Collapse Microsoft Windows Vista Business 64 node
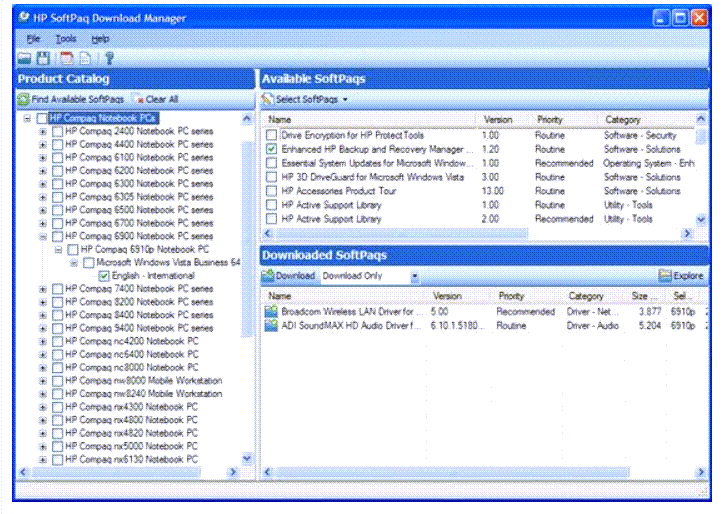The height and width of the screenshot is (514, 725). 74,263
